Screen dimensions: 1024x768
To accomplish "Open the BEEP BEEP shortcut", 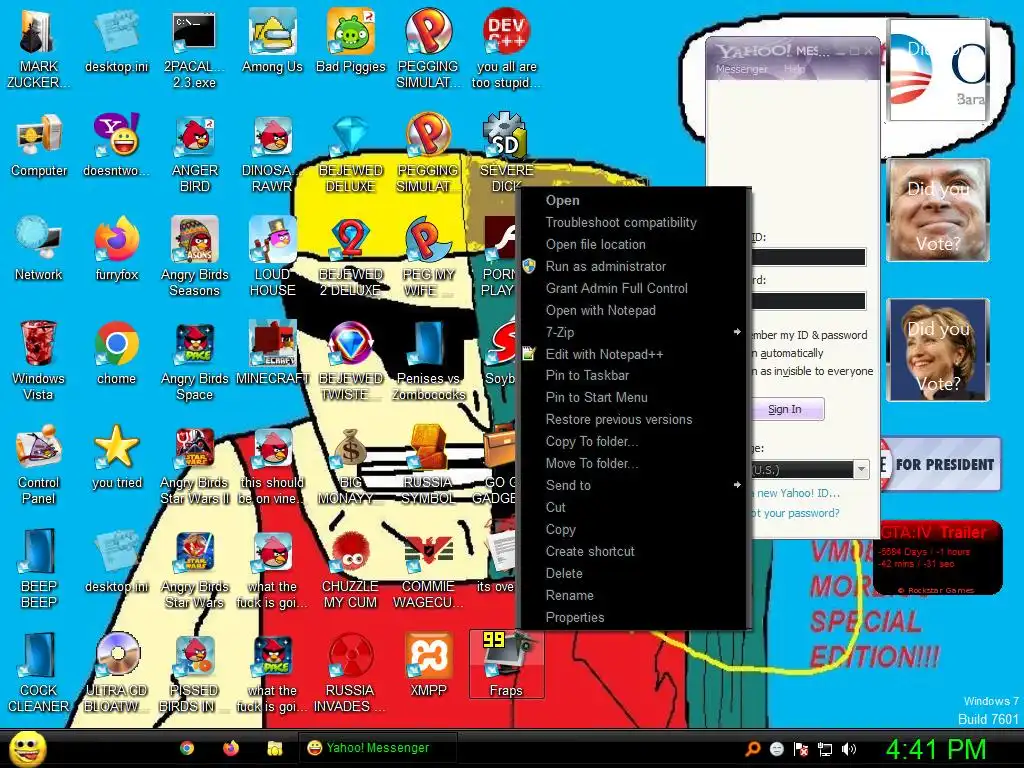I will 39,569.
